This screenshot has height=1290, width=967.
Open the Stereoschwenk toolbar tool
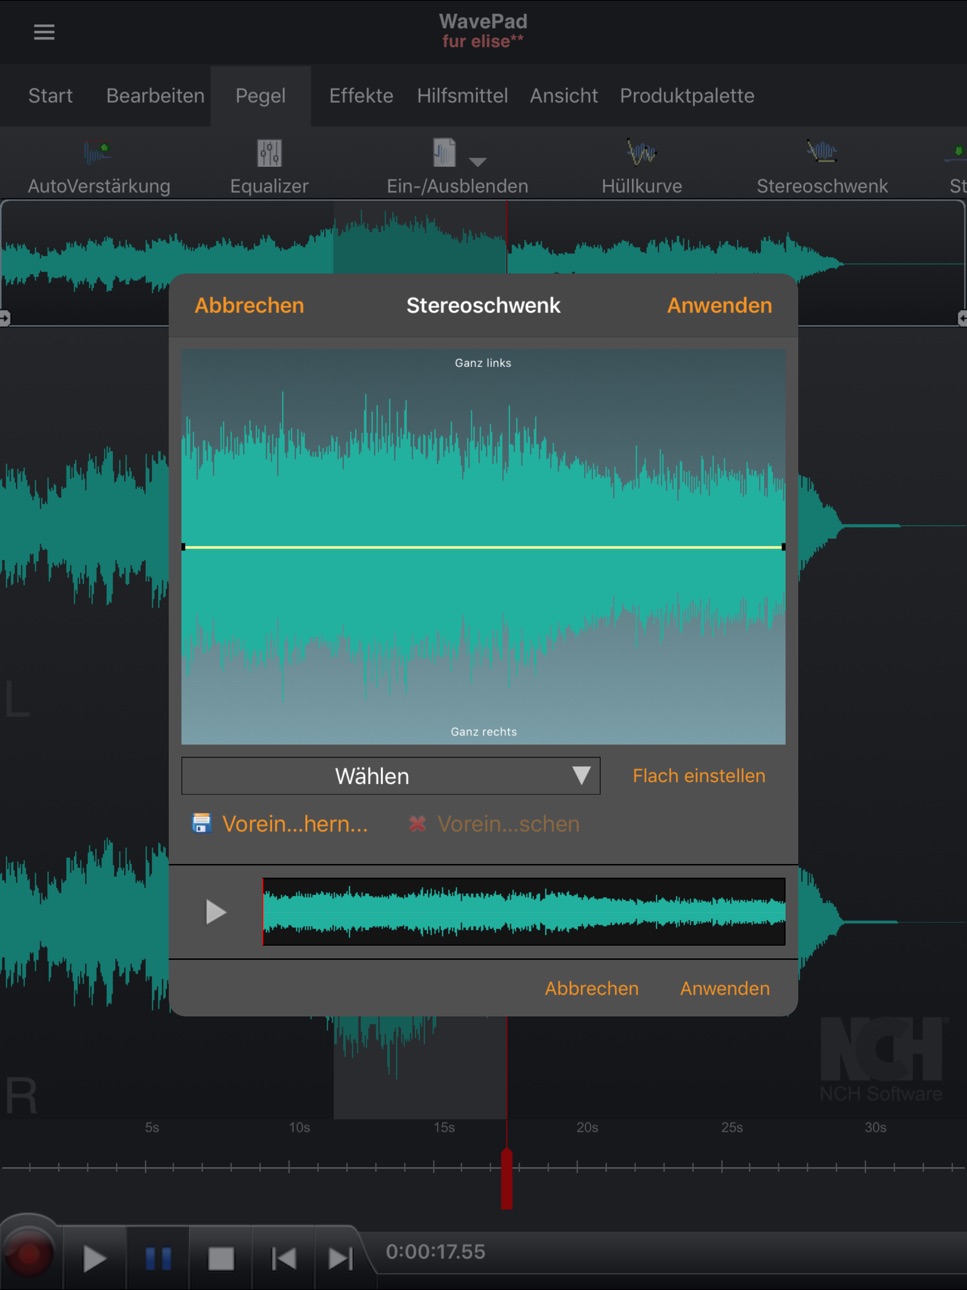pyautogui.click(x=822, y=167)
